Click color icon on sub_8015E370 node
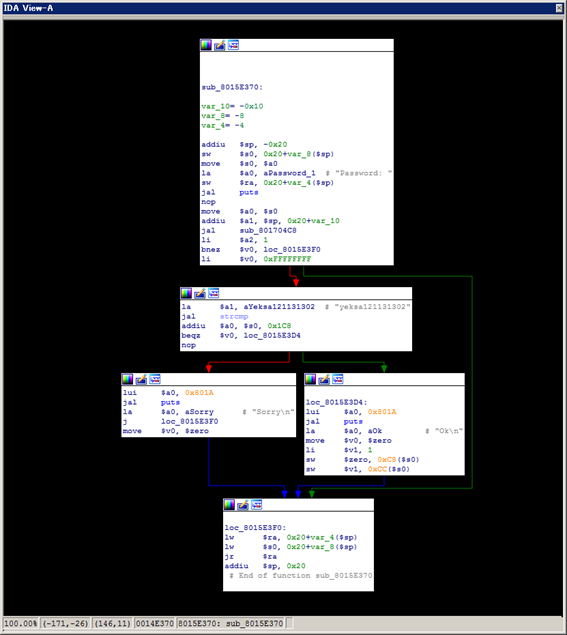The image size is (567, 635). point(206,45)
